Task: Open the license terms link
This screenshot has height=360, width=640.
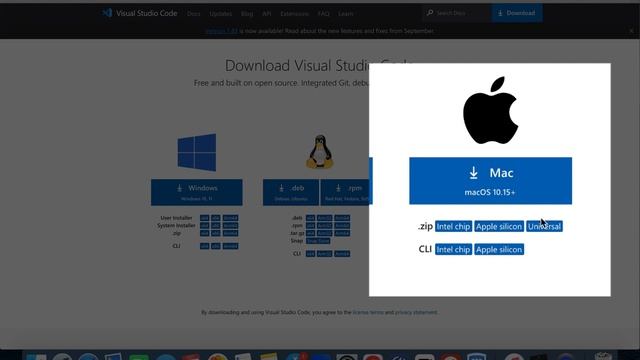Action: point(368,312)
